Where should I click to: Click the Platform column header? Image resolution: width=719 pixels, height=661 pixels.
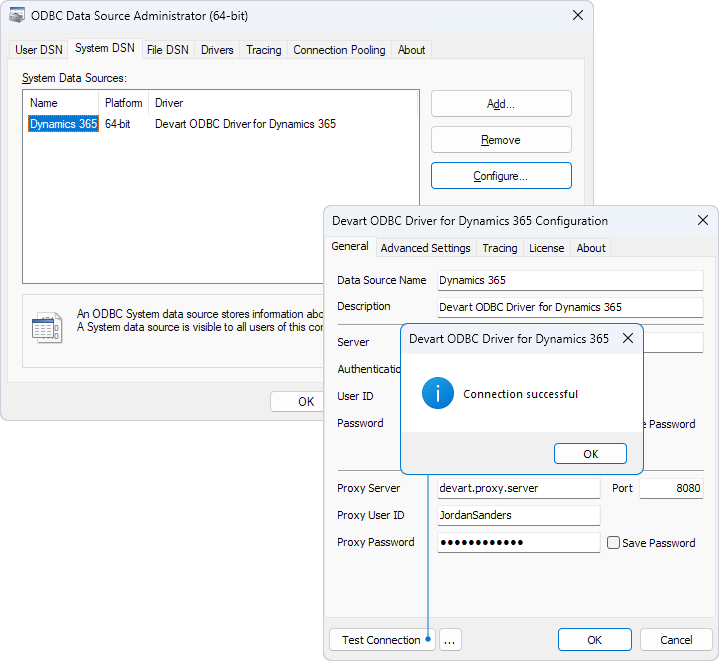pos(123,103)
